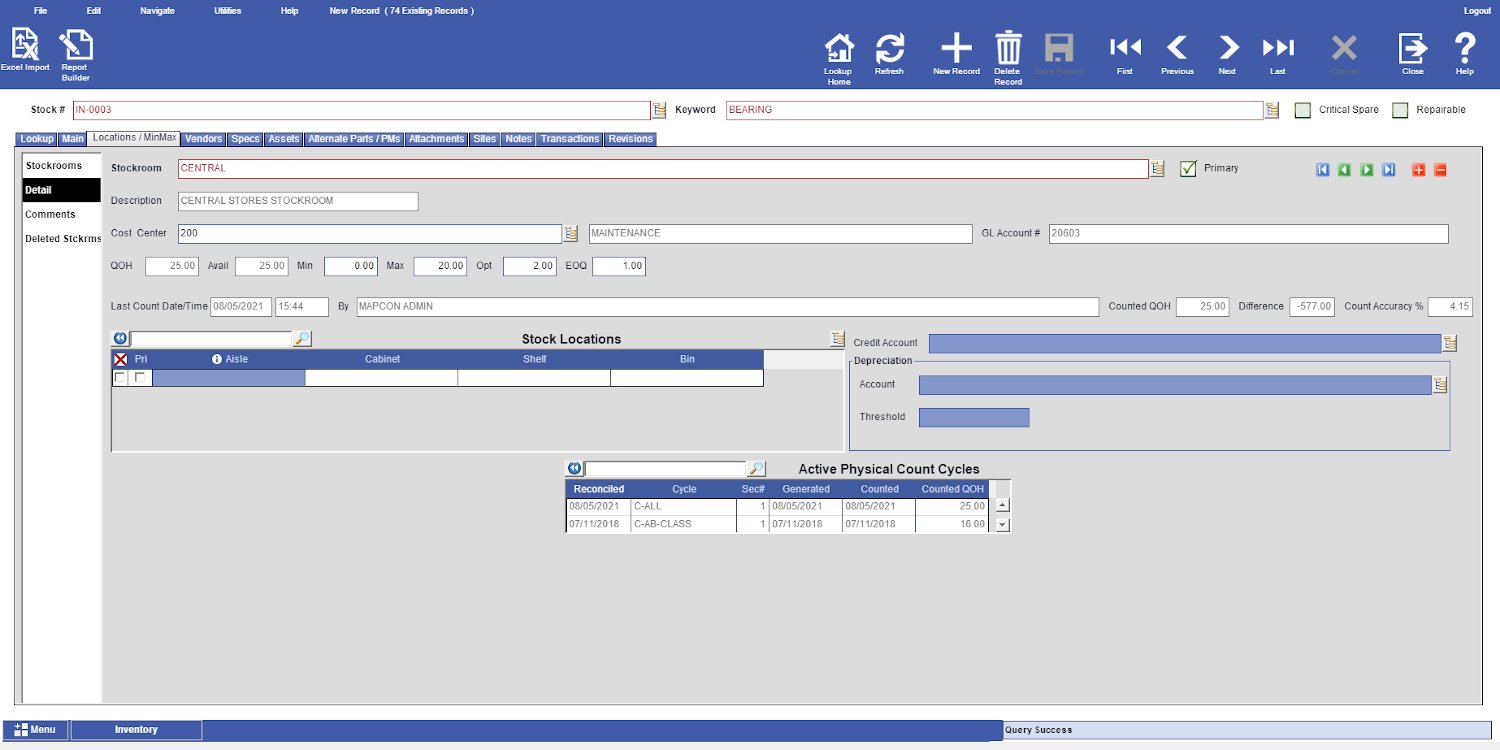The height and width of the screenshot is (750, 1500).
Task: Toggle the Critical Spare checkbox
Action: coord(1303,110)
